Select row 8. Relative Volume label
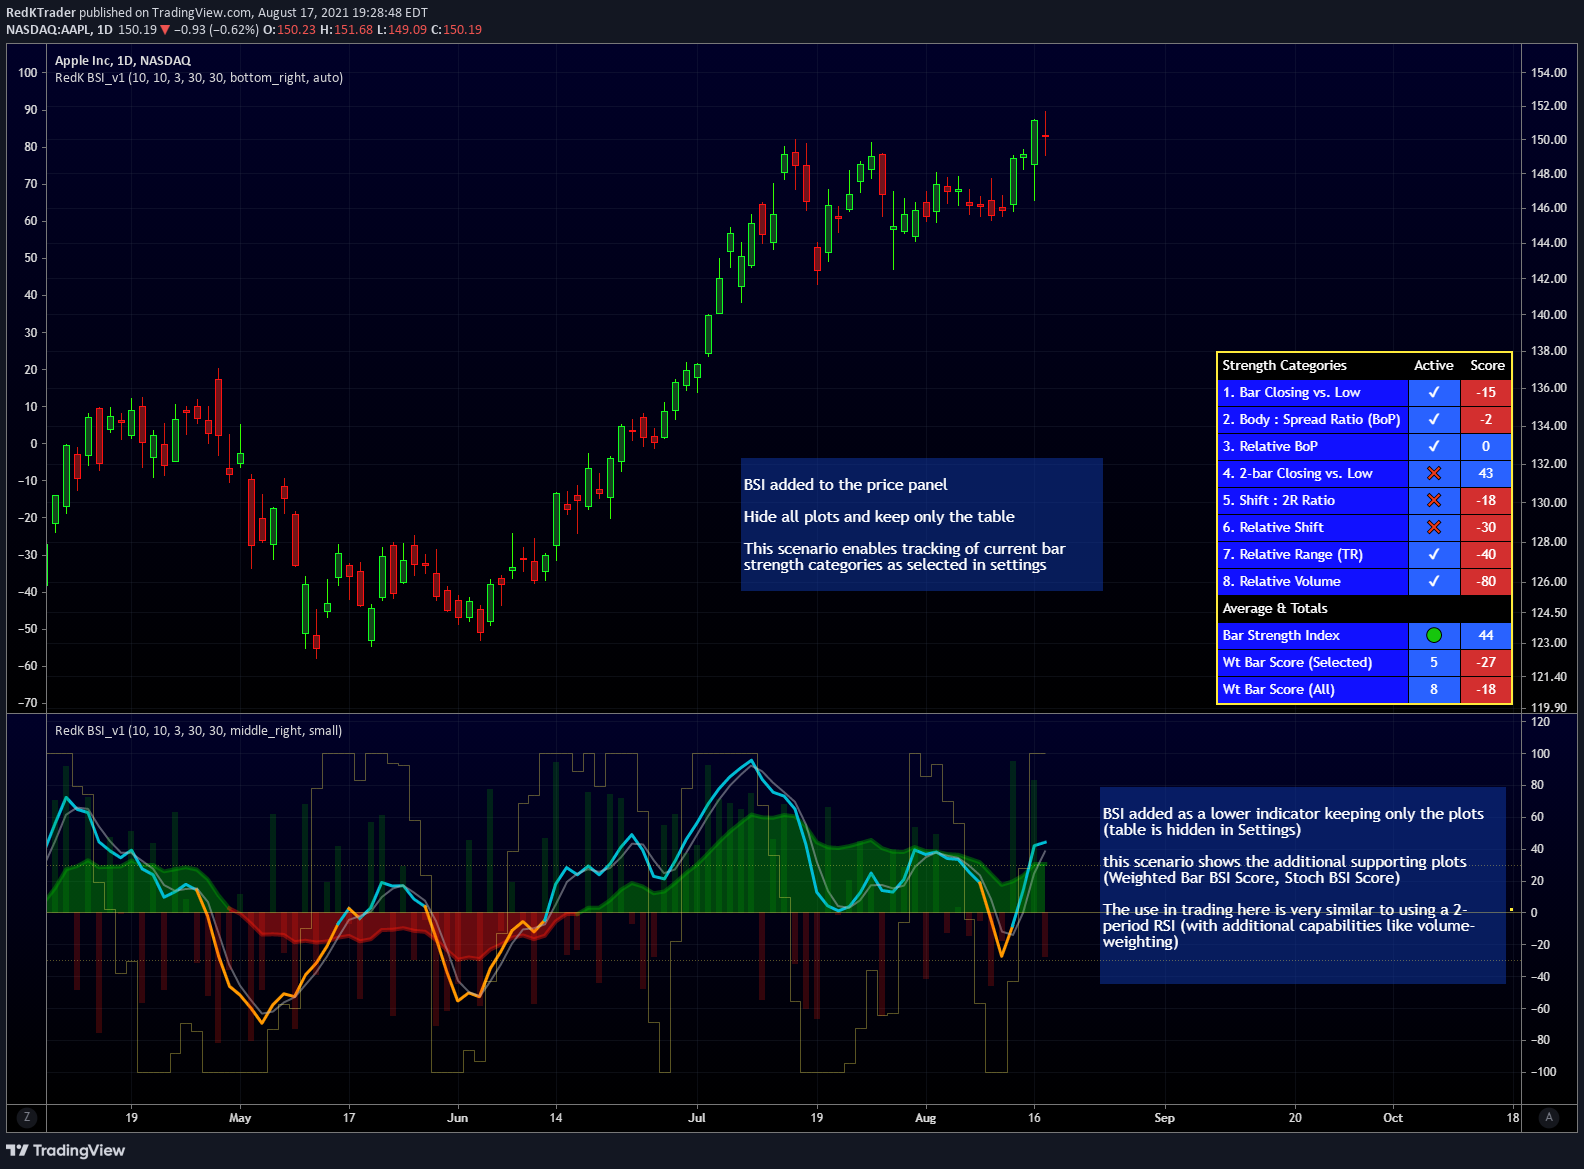1584x1169 pixels. point(1313,581)
